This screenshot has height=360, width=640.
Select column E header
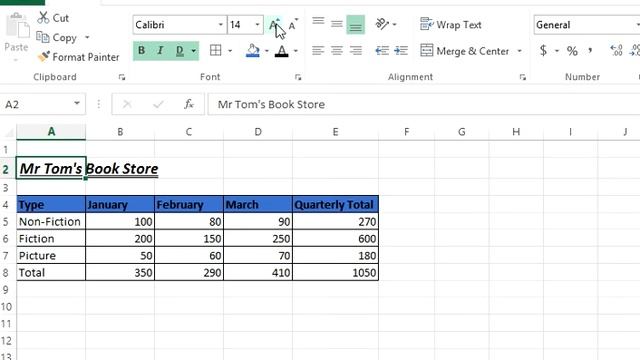click(x=335, y=132)
